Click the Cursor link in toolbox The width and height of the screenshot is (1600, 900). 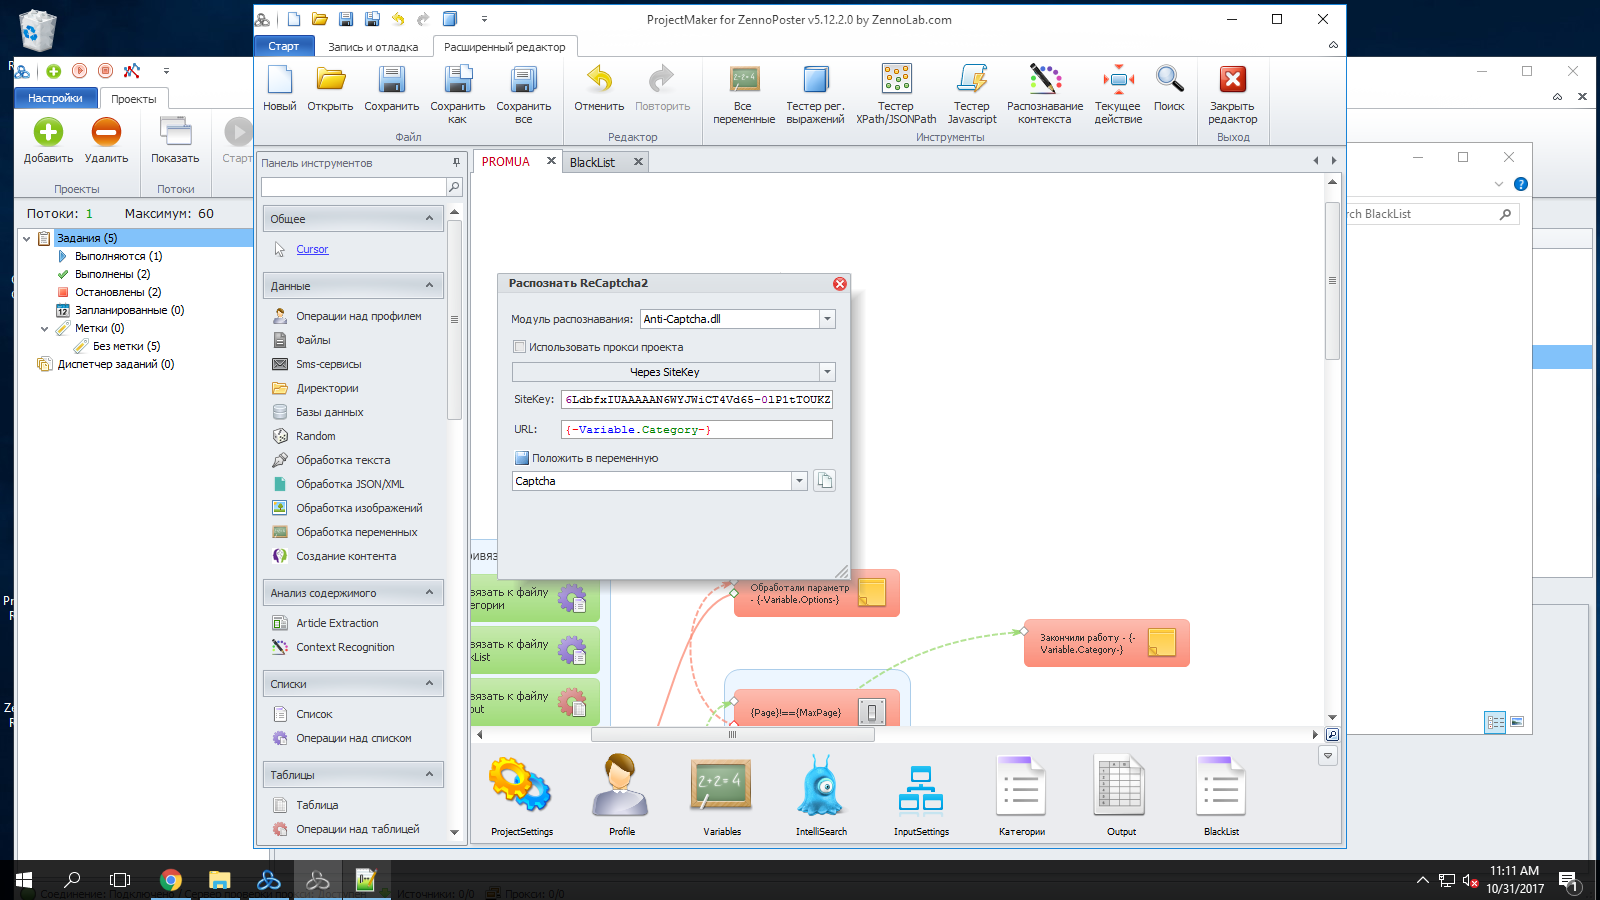point(312,249)
